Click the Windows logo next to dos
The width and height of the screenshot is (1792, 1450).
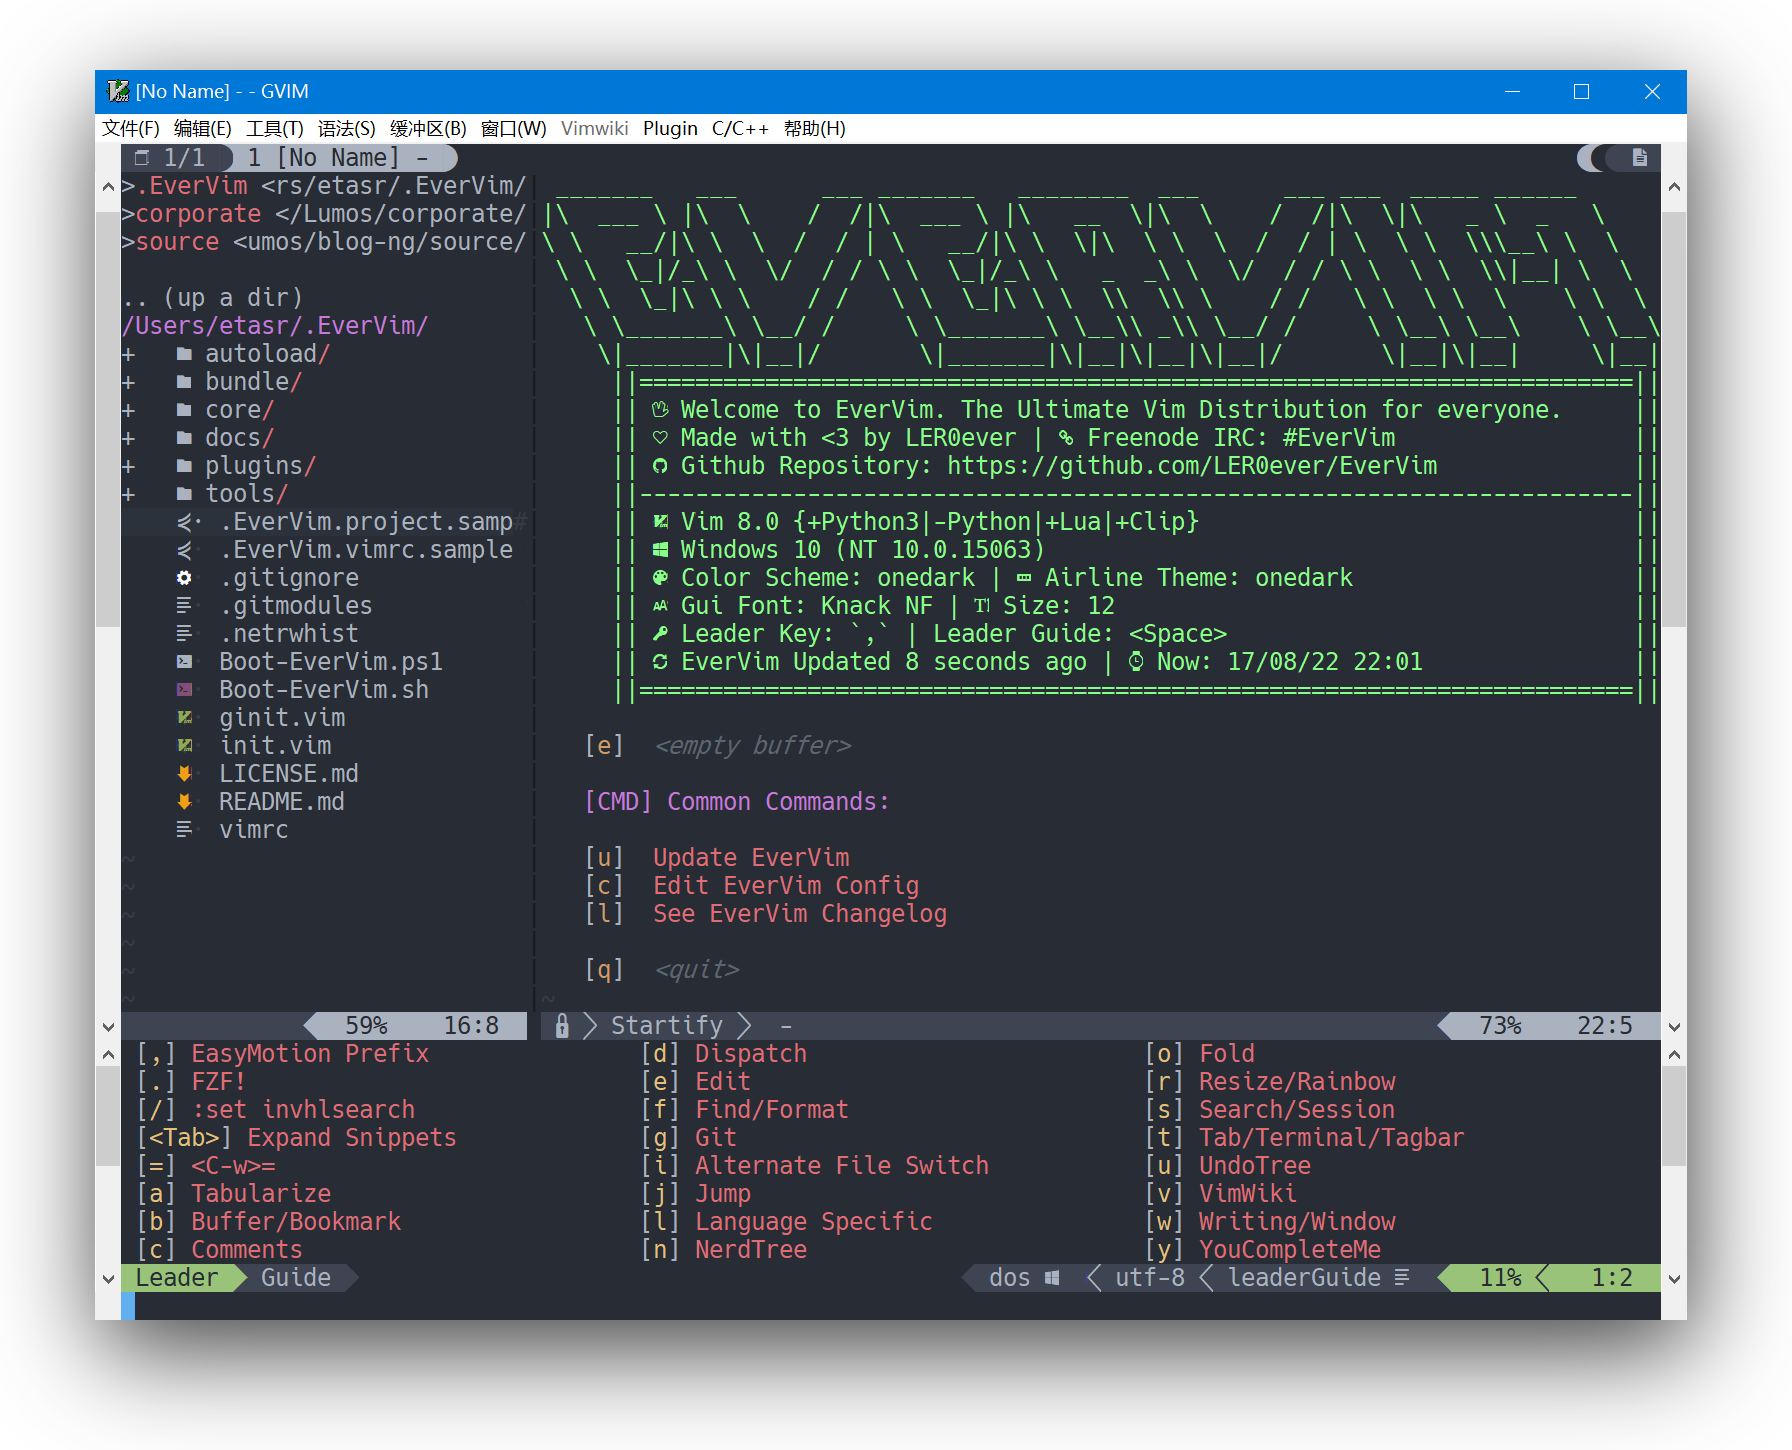(1052, 1278)
